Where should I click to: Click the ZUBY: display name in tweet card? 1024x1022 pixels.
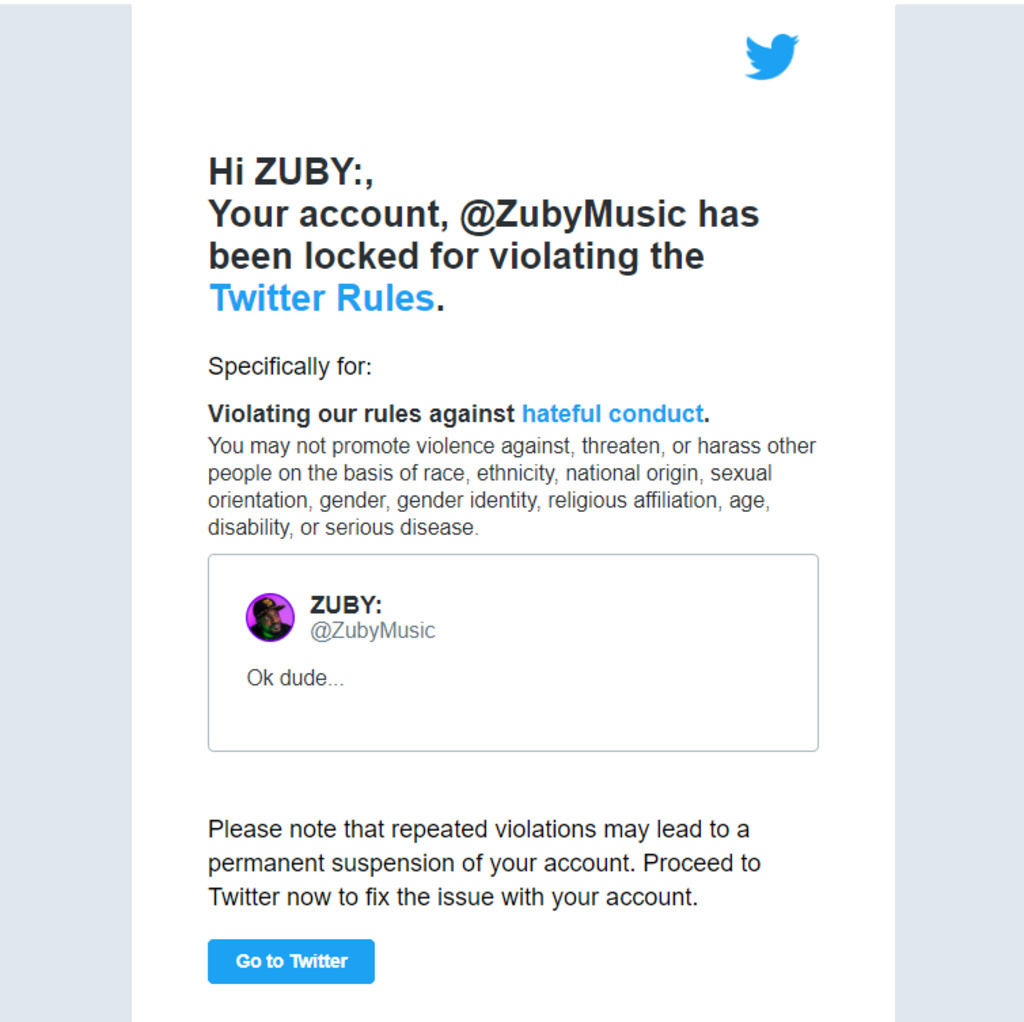pos(346,605)
